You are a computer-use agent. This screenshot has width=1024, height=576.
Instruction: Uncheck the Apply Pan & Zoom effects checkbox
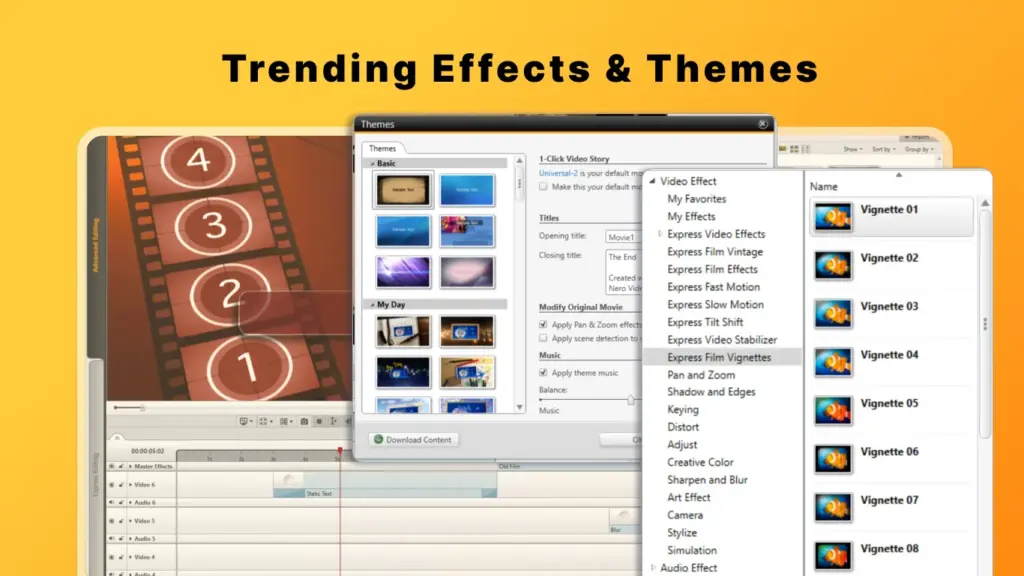[542, 326]
